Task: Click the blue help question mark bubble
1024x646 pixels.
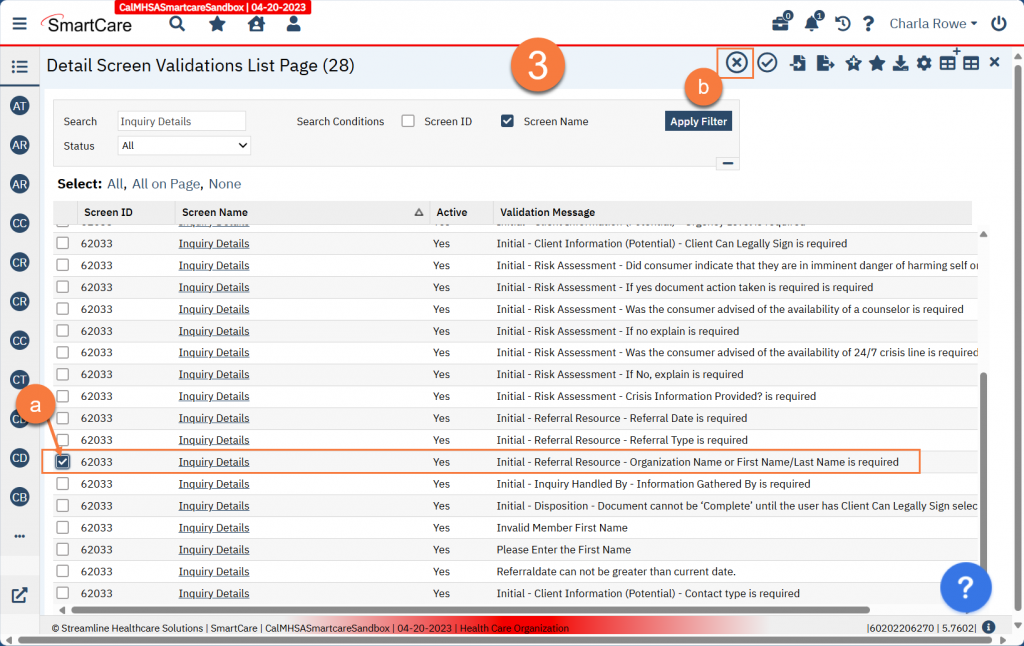Action: (965, 585)
